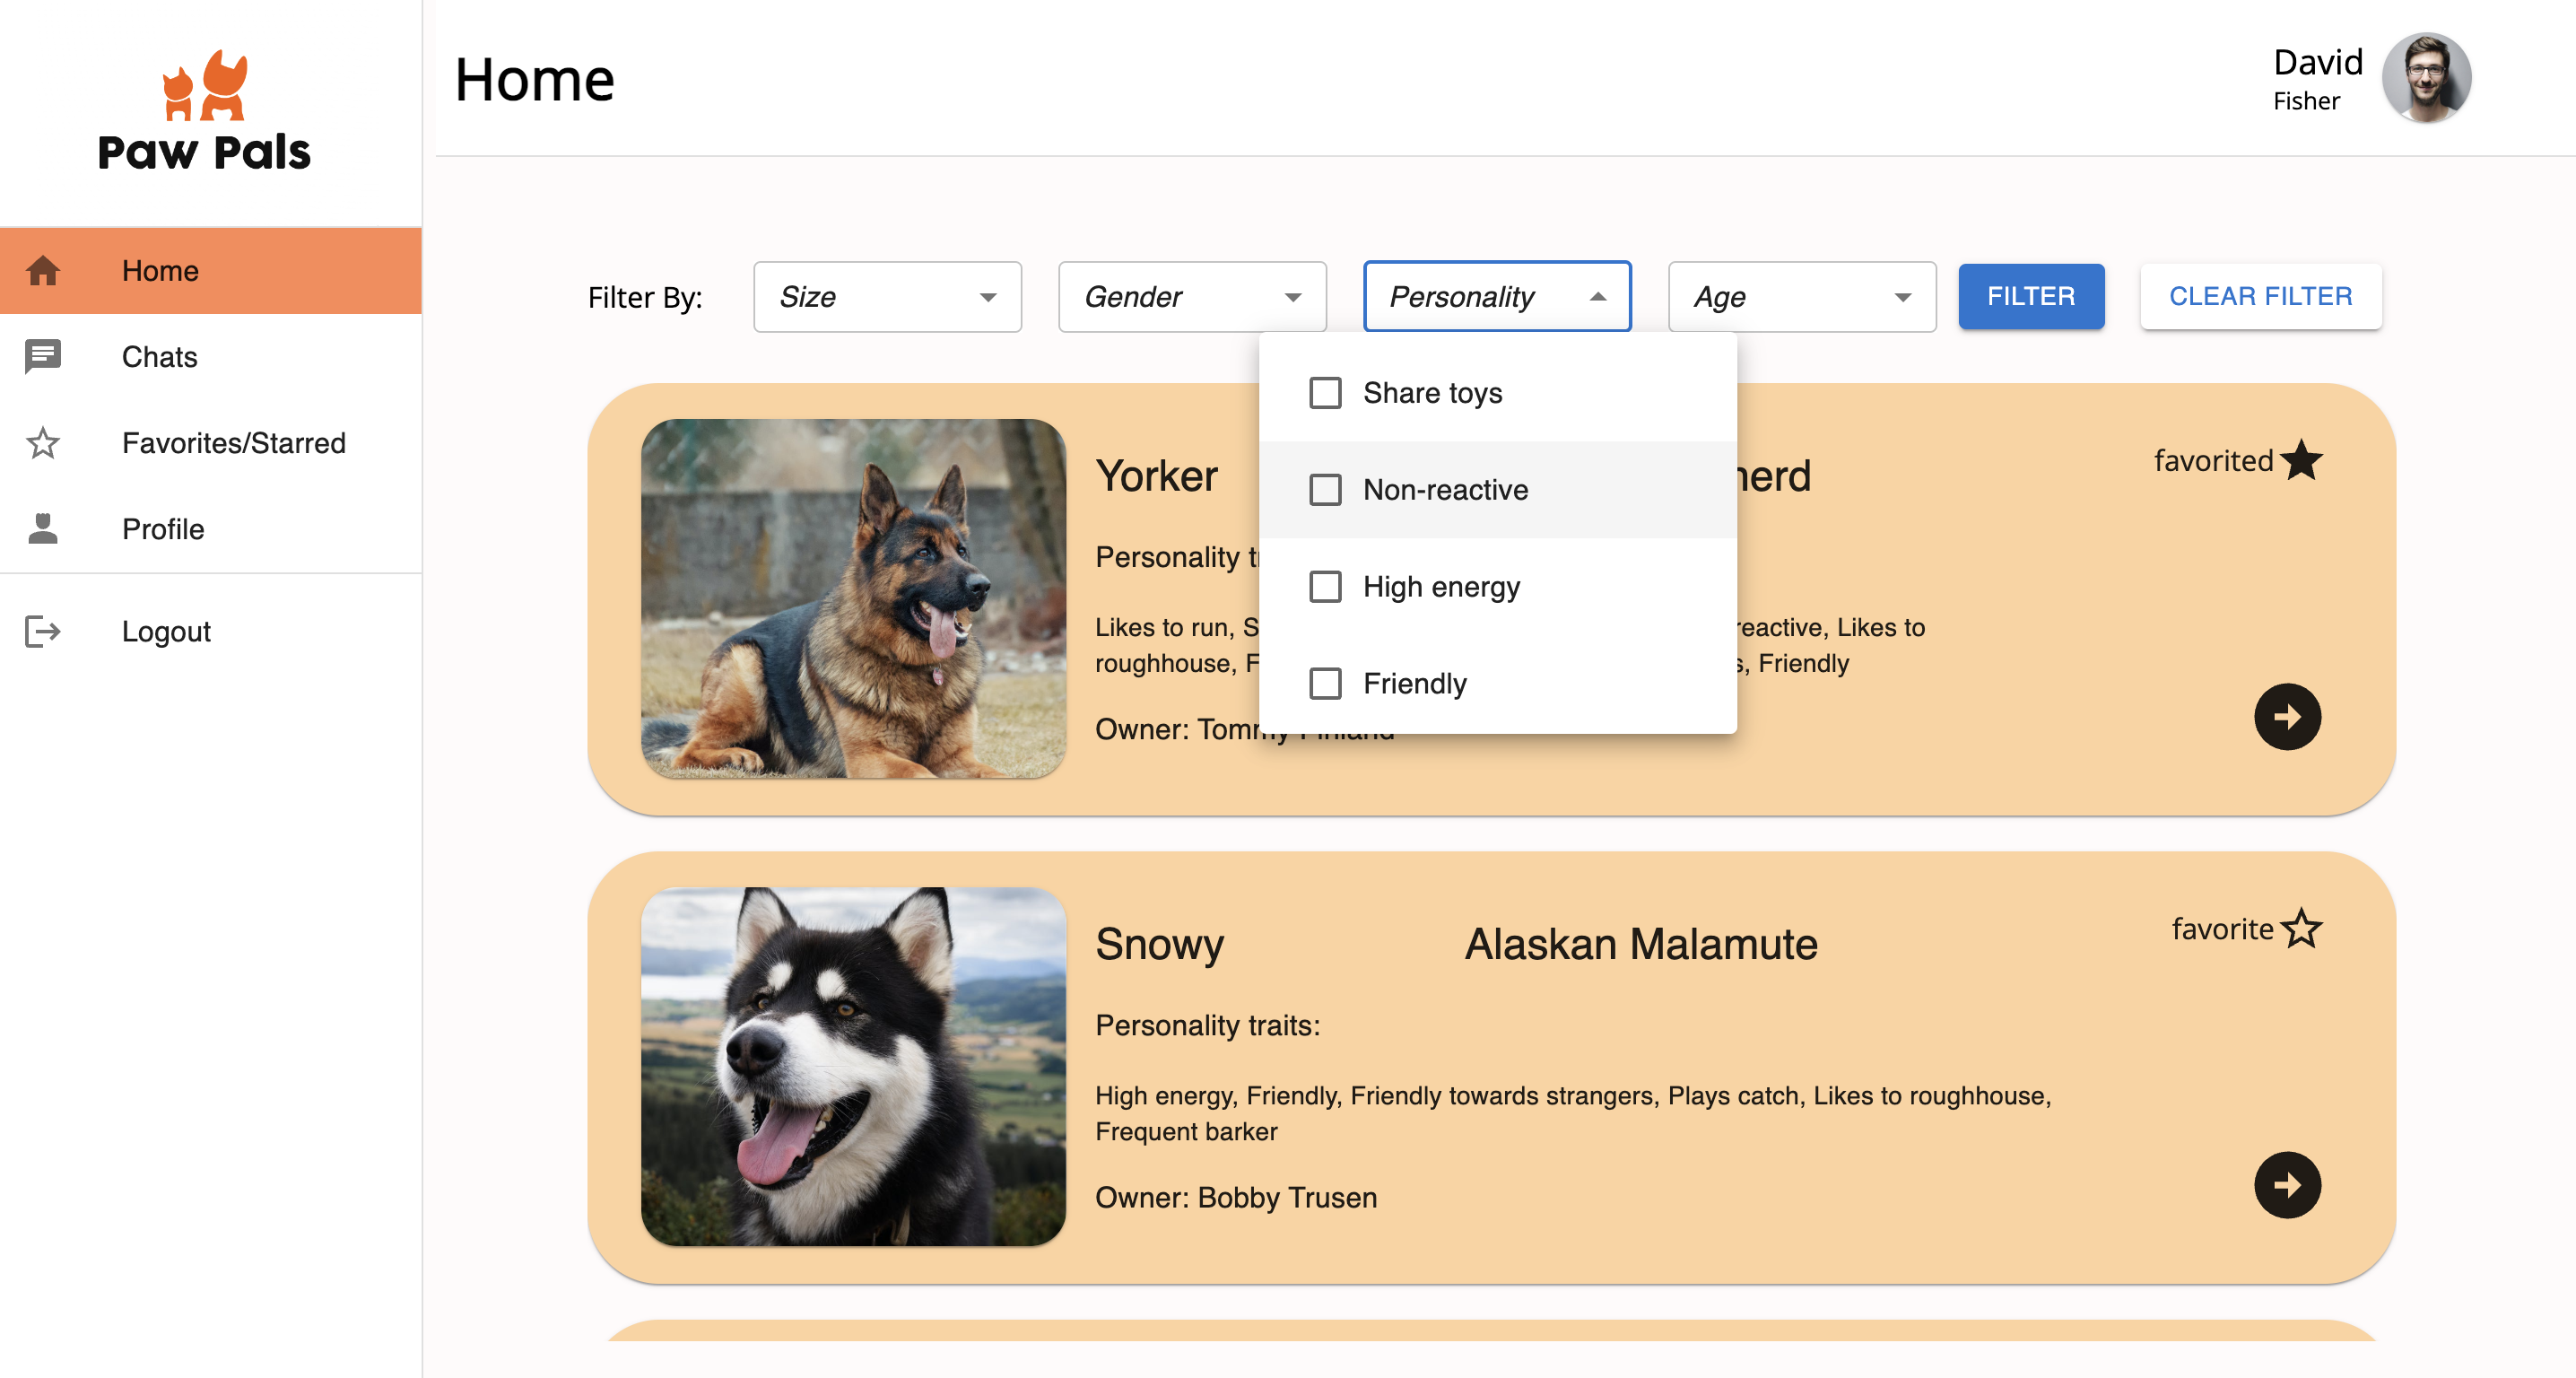Click the Home house icon in sidebar

coord(43,270)
